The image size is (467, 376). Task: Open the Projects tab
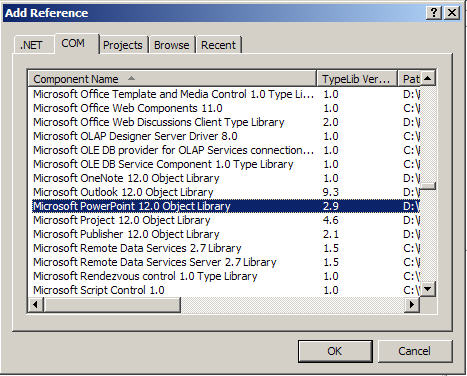(123, 45)
